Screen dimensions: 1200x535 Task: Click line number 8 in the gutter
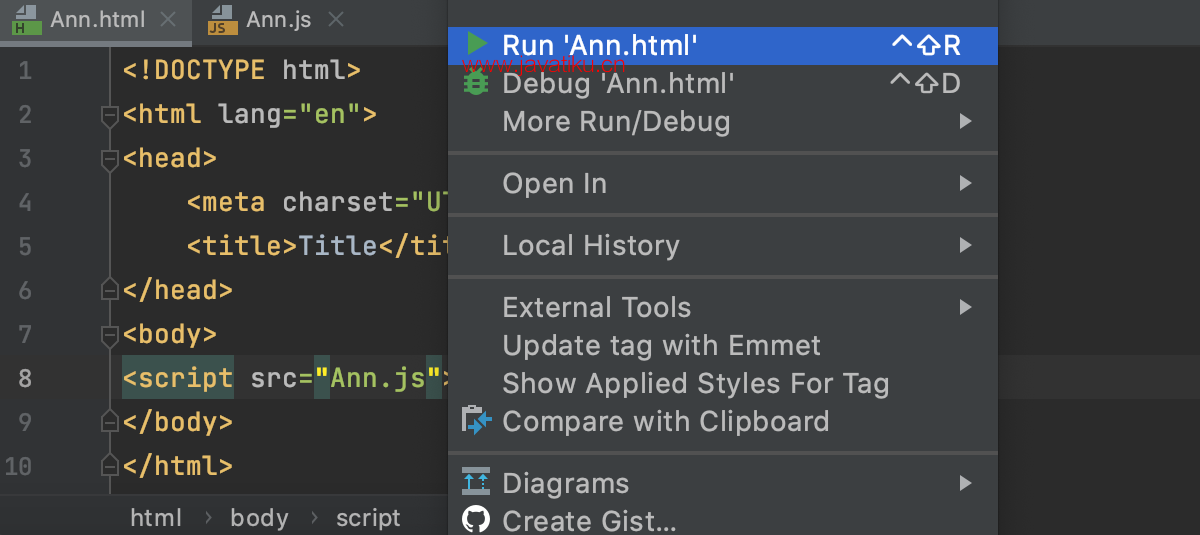pyautogui.click(x=25, y=379)
